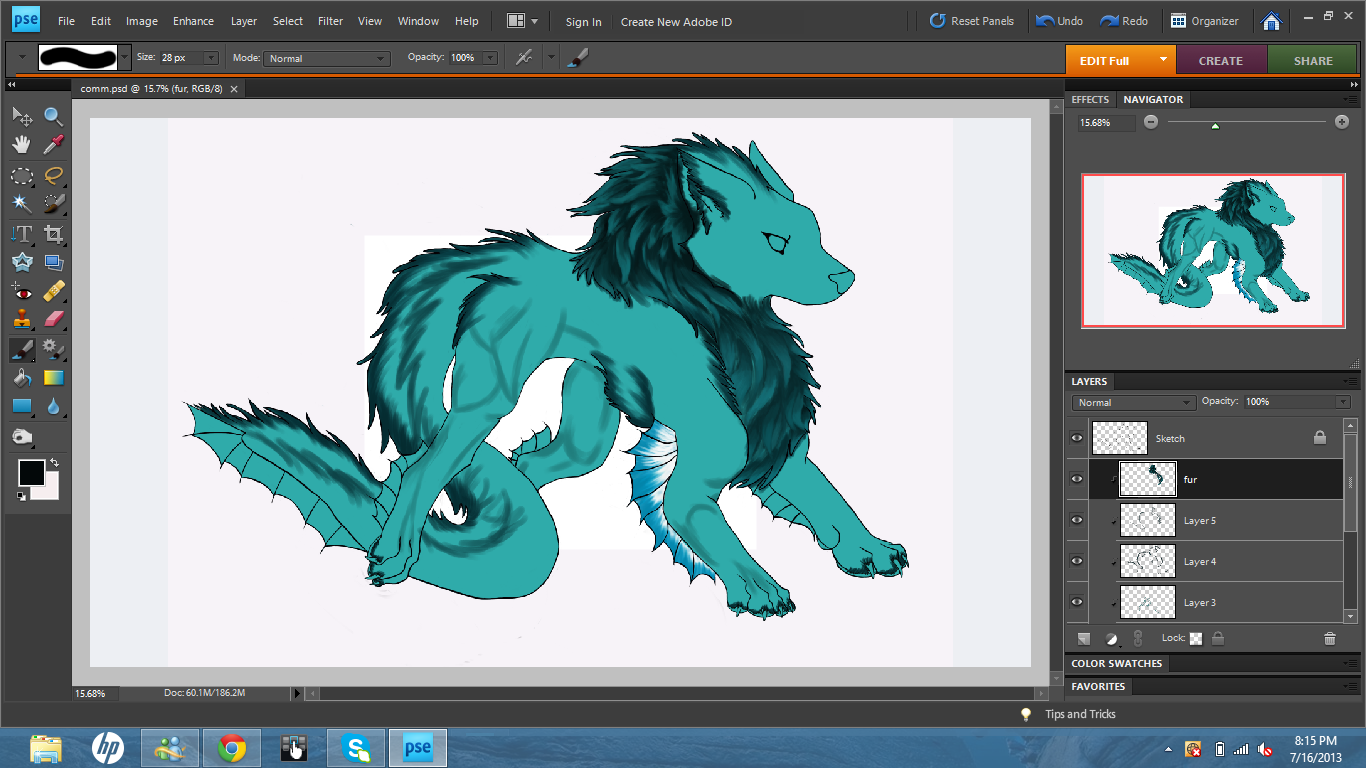Expand the layer blend mode dropdown

pos(1133,402)
